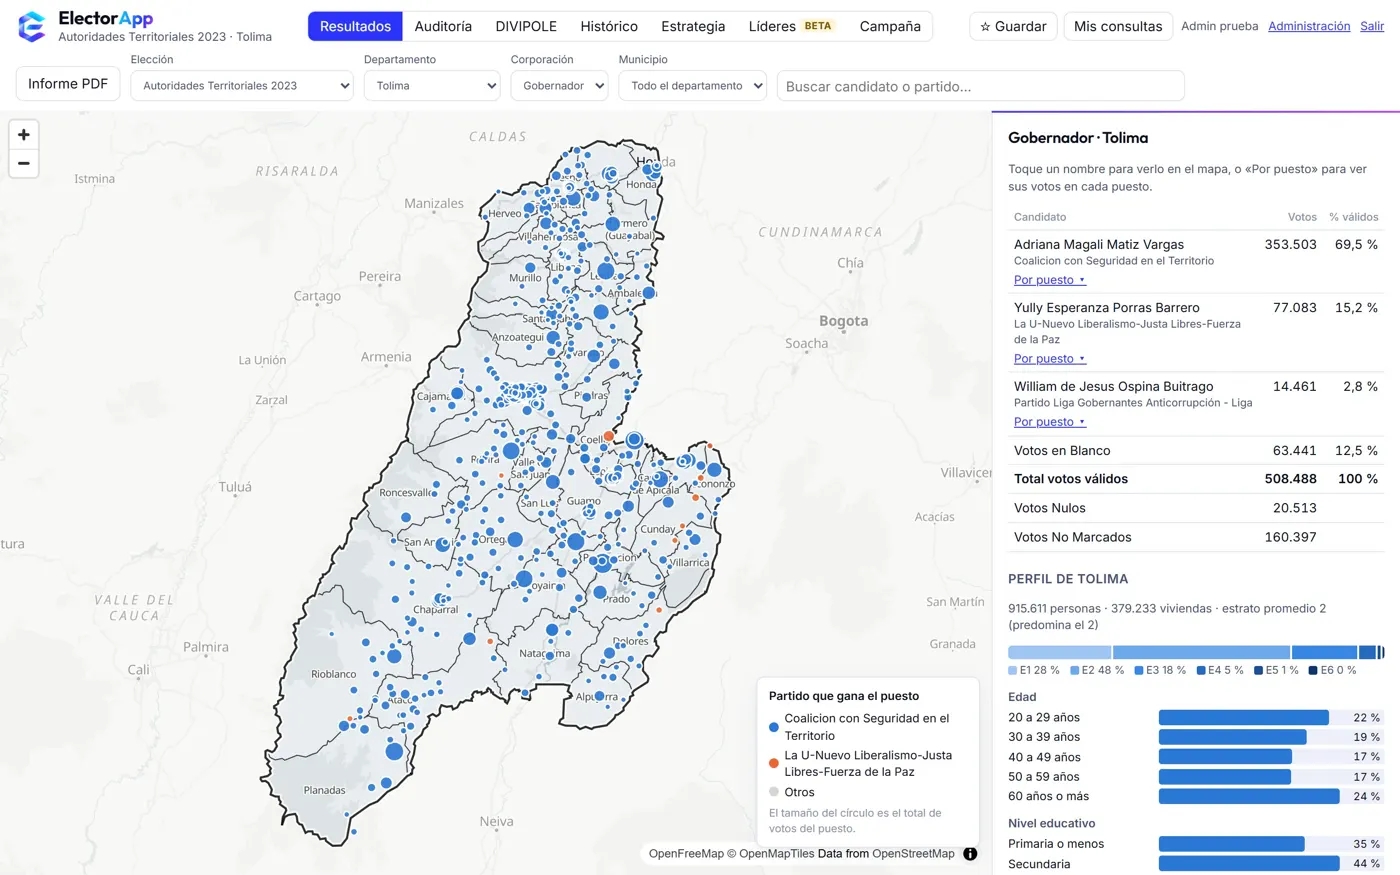Viewport: 1400px width, 875px height.
Task: Open the Líderes BETA tab
Action: click(793, 26)
